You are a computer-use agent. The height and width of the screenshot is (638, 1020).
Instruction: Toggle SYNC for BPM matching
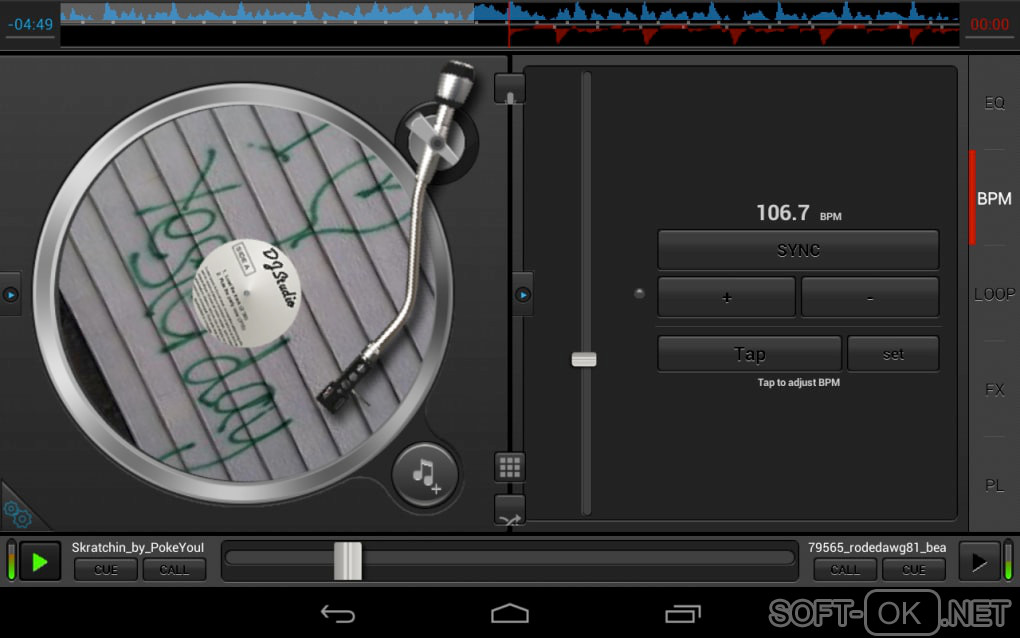(x=797, y=250)
